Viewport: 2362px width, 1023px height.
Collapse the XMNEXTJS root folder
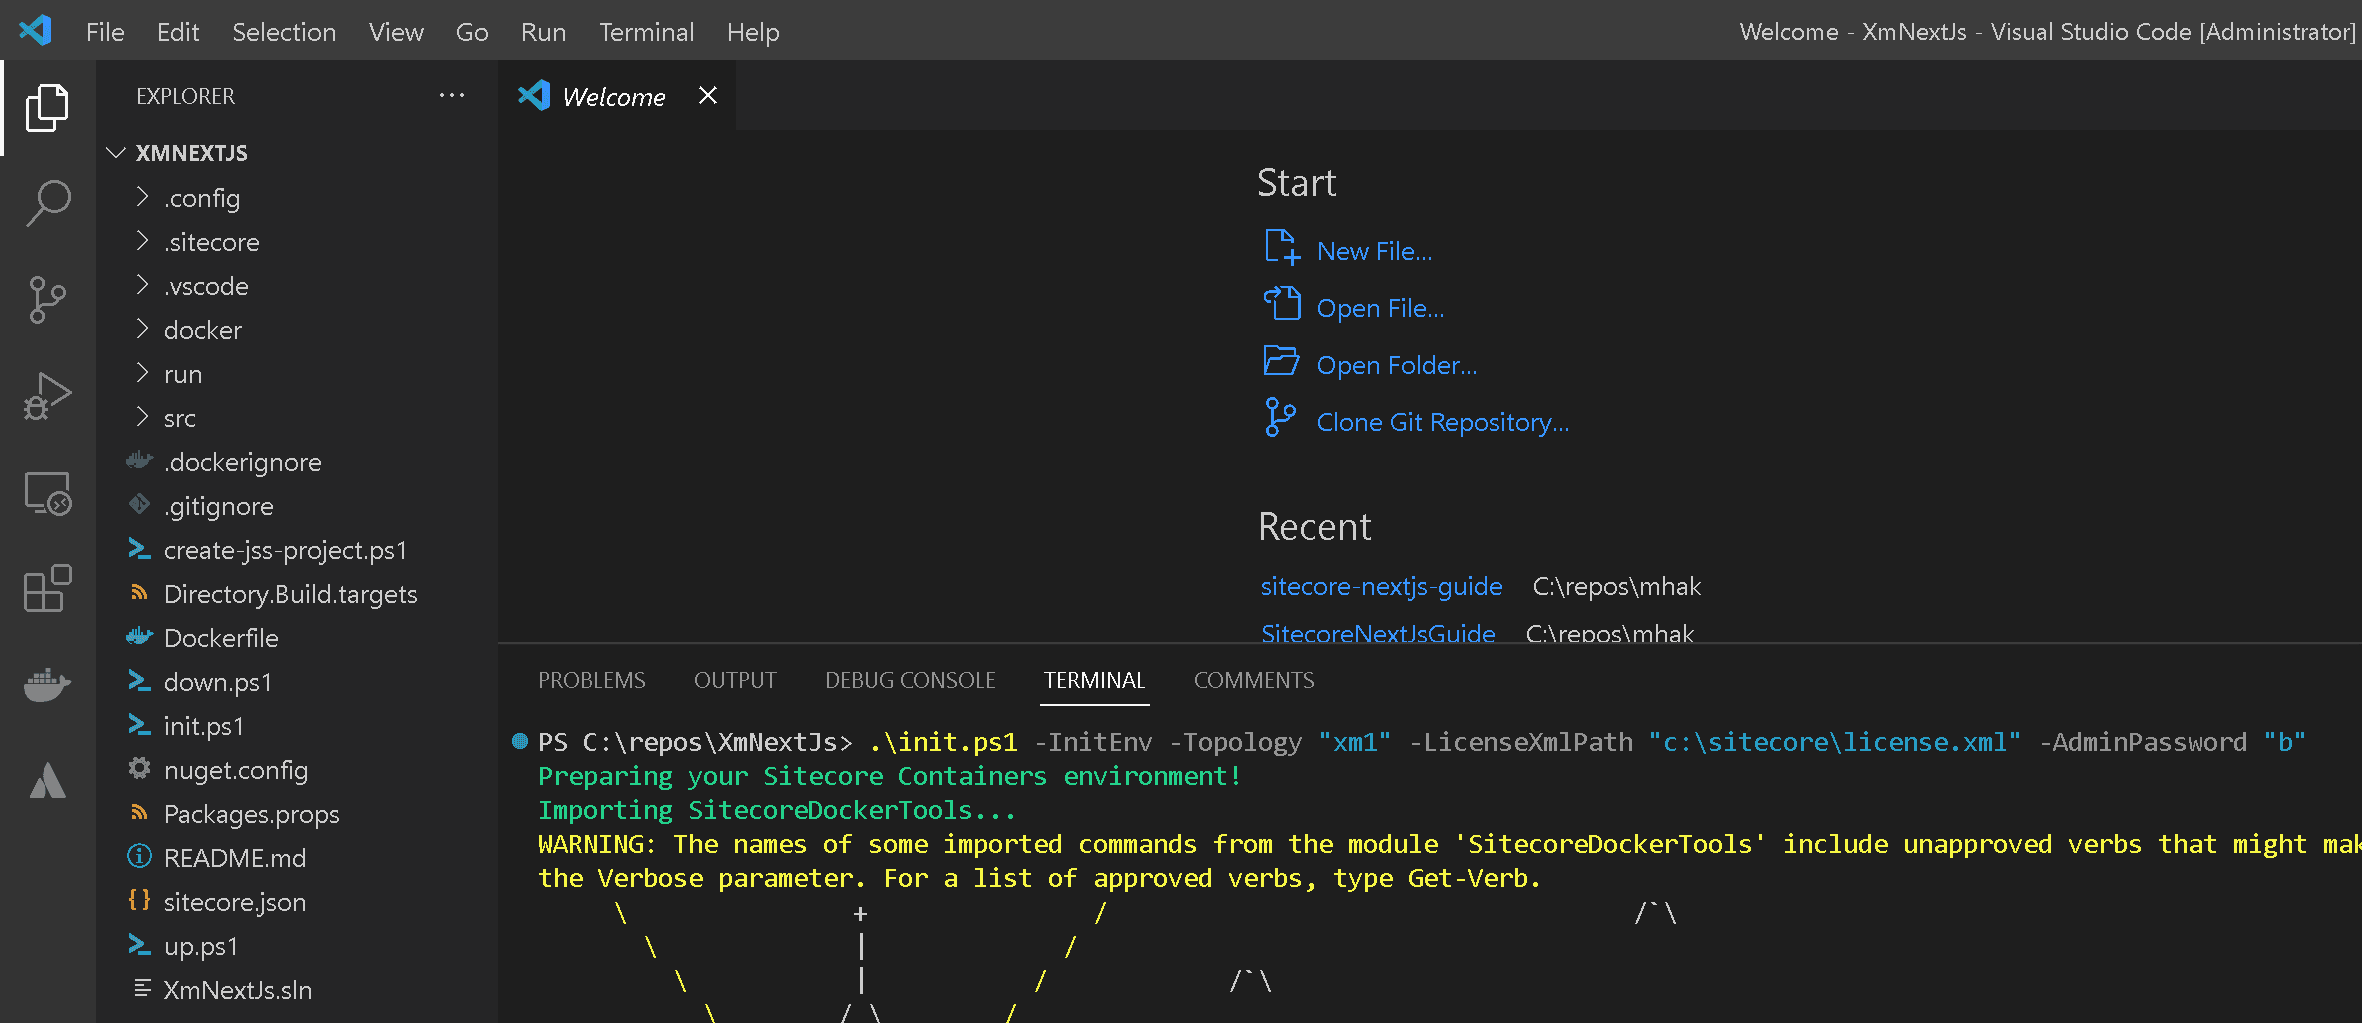(x=116, y=152)
